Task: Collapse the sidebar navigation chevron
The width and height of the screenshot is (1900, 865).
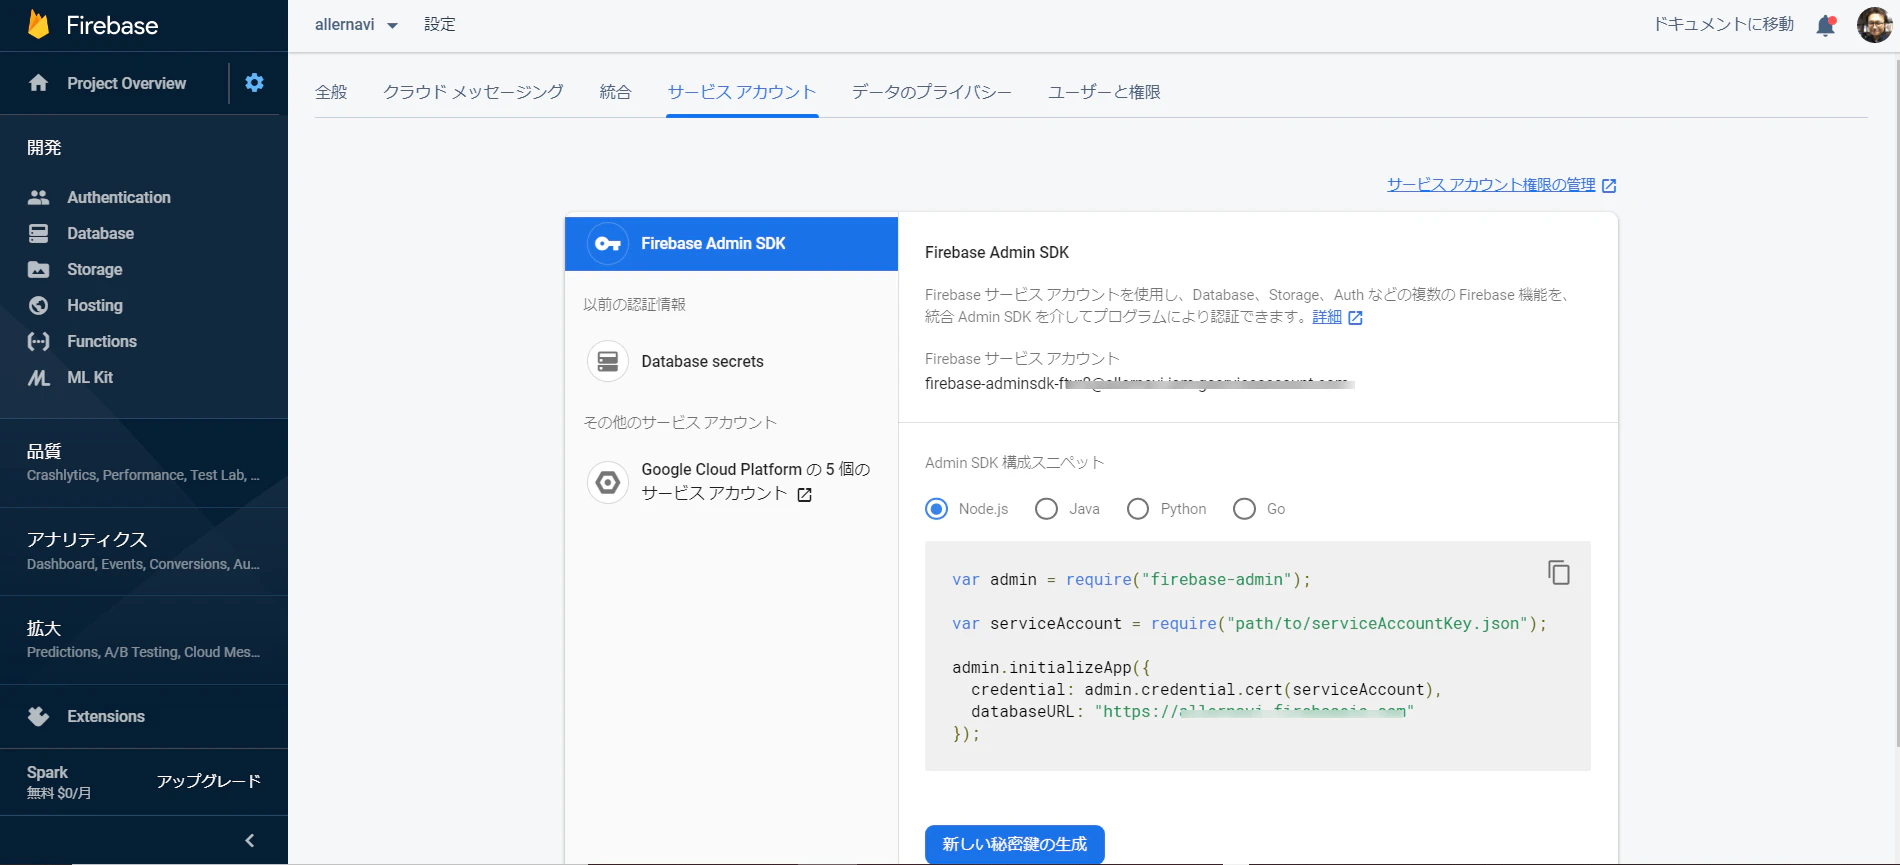Action: coord(250,840)
